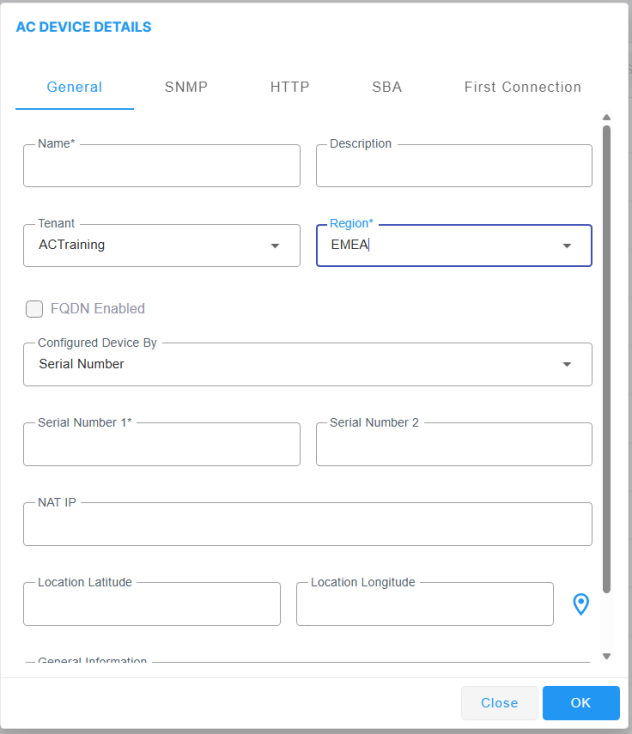
Task: Click the scrollbar down arrow
Action: [606, 656]
